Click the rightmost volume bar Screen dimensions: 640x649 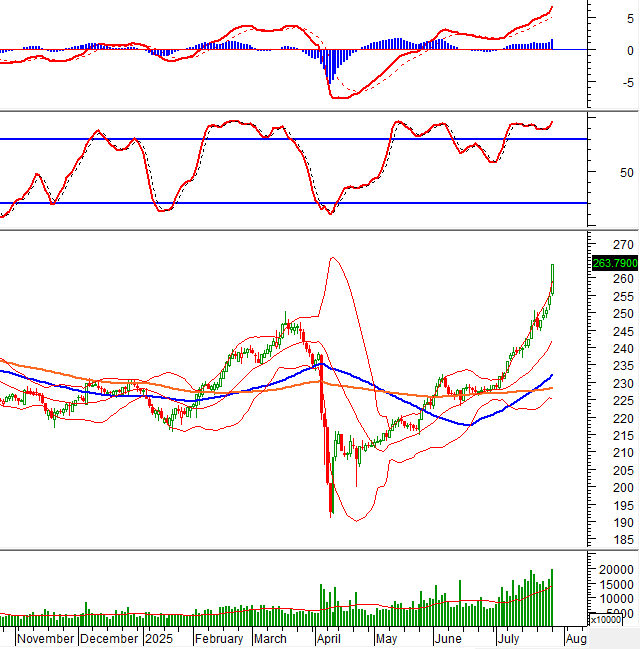pyautogui.click(x=552, y=597)
